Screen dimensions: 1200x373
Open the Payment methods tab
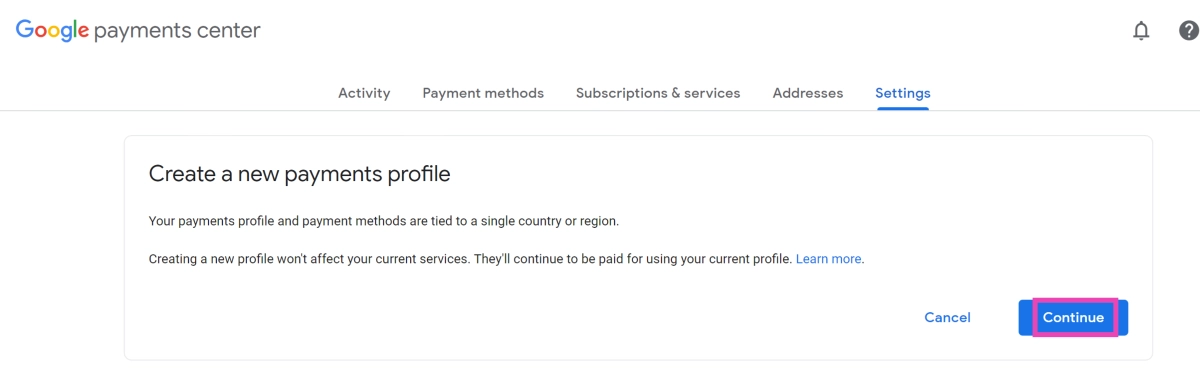483,93
